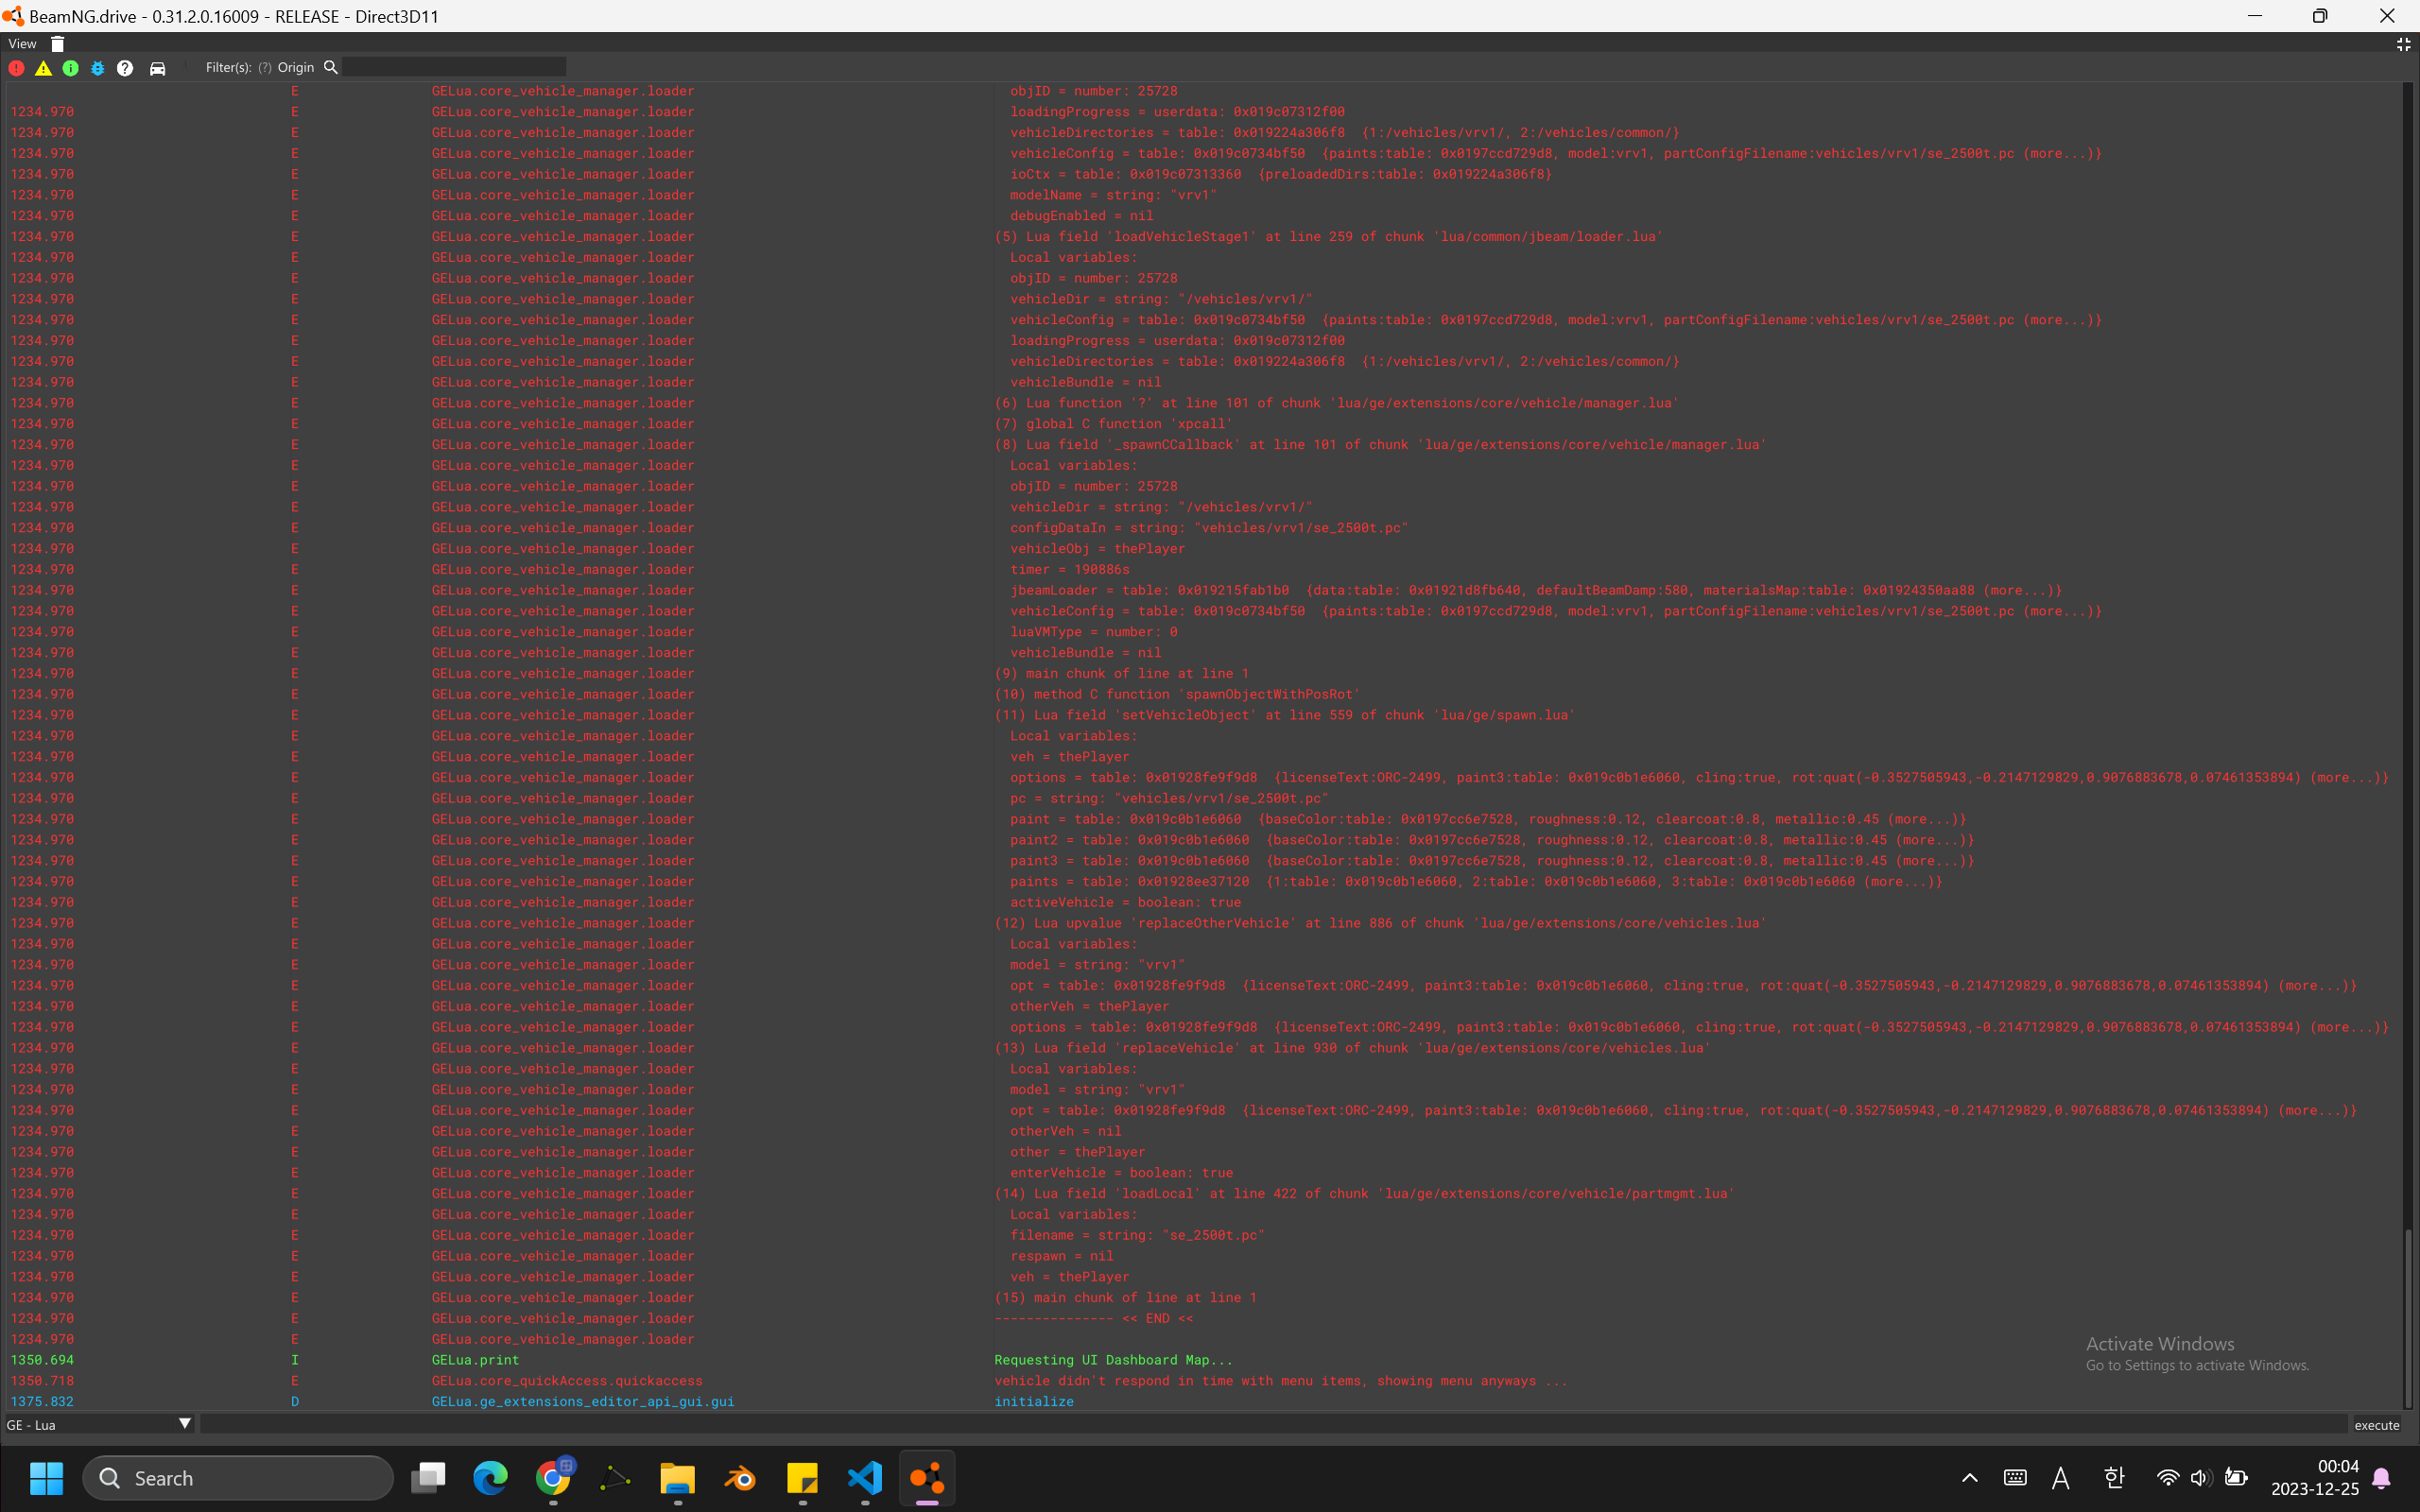
Task: Toggle the red error log filter
Action: [x=17, y=68]
